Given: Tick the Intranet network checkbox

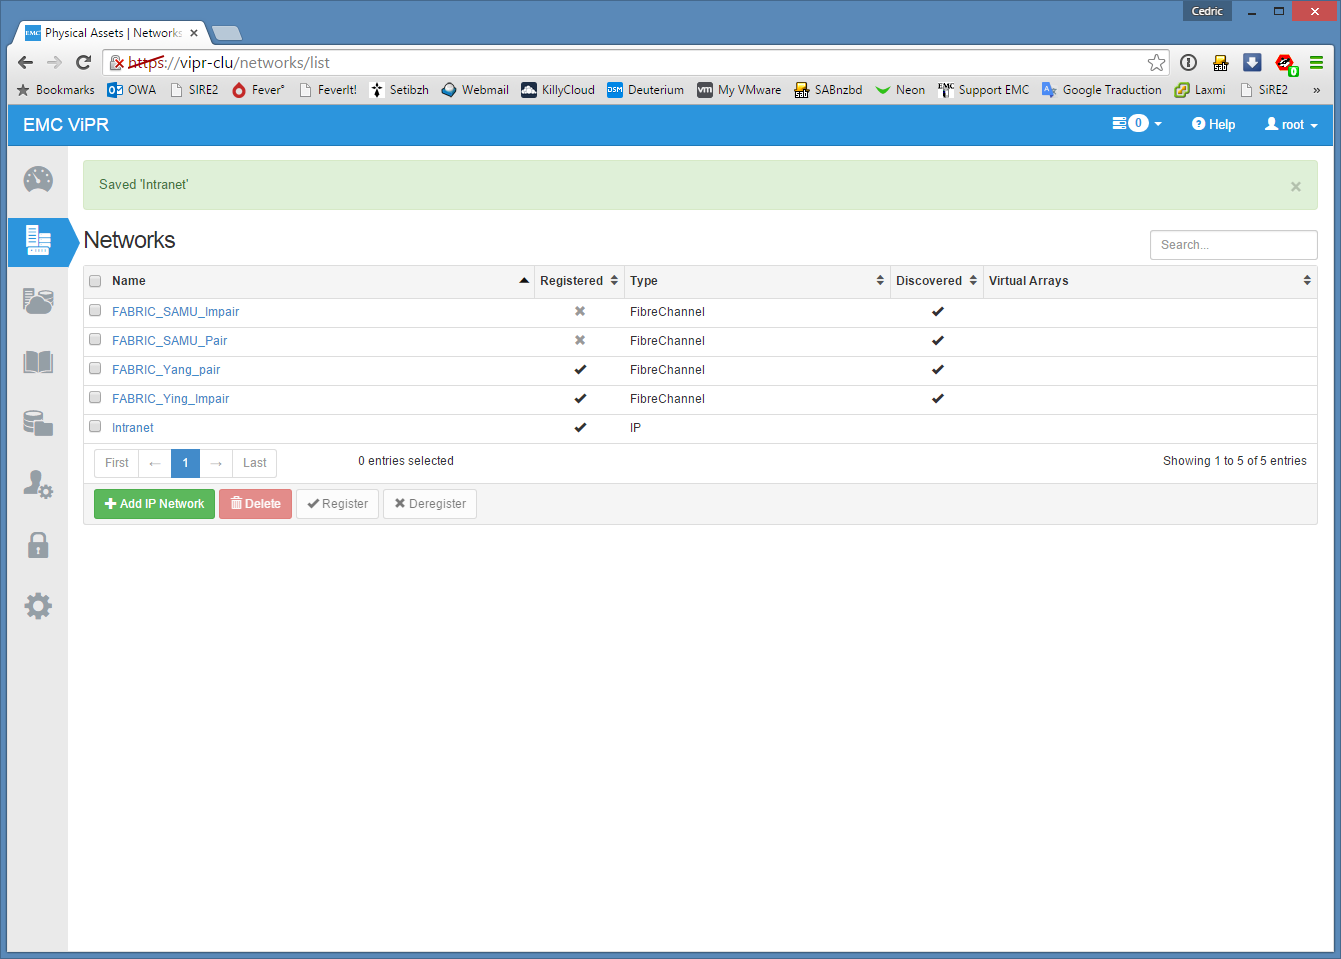Looking at the screenshot, I should coord(95,427).
